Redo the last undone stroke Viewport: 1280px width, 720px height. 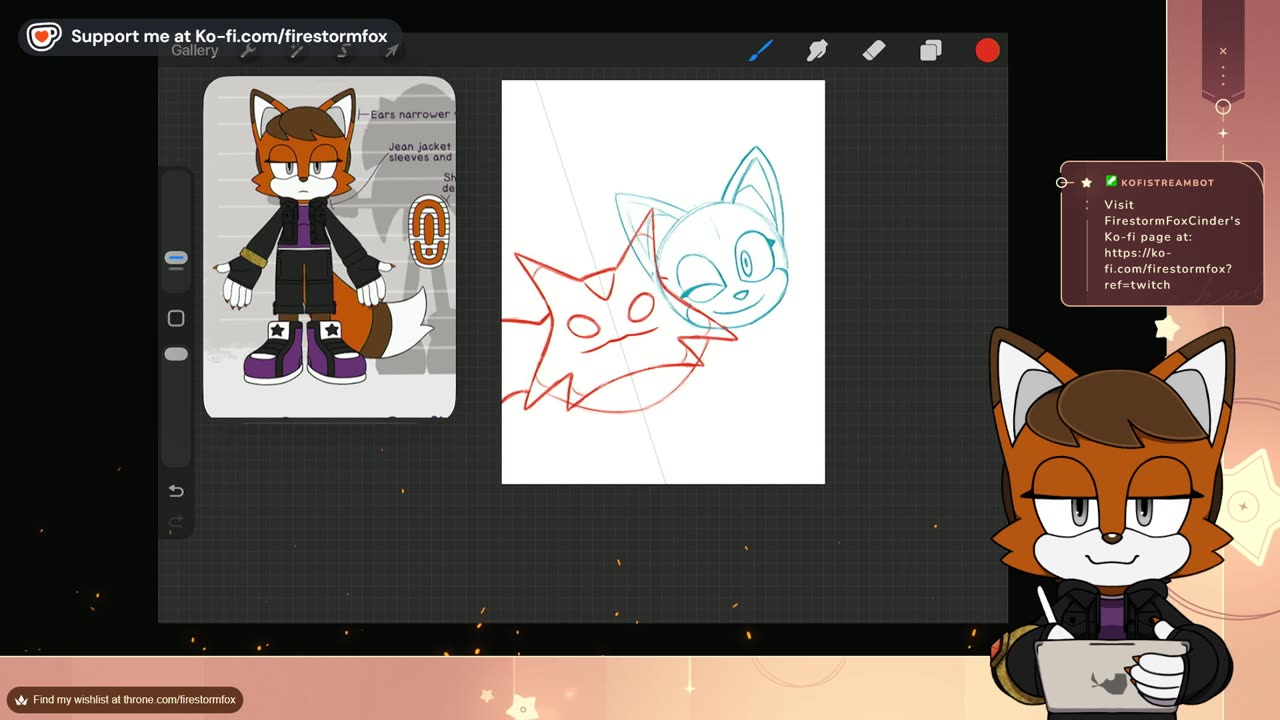[176, 521]
